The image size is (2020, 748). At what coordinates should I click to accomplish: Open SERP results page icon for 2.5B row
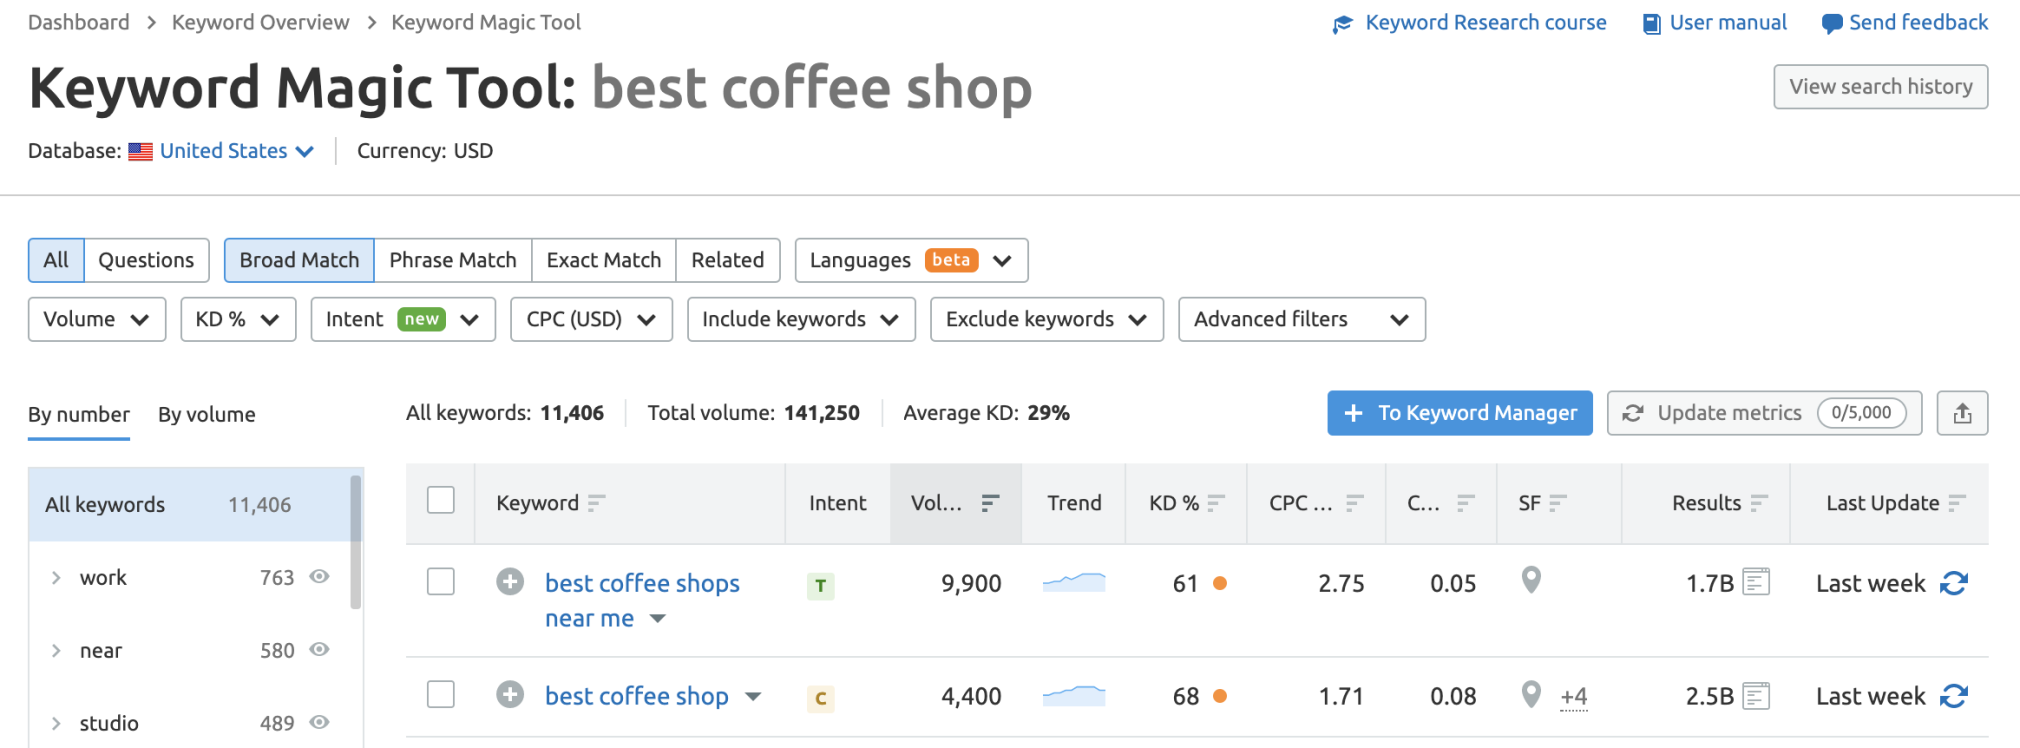click(1756, 695)
